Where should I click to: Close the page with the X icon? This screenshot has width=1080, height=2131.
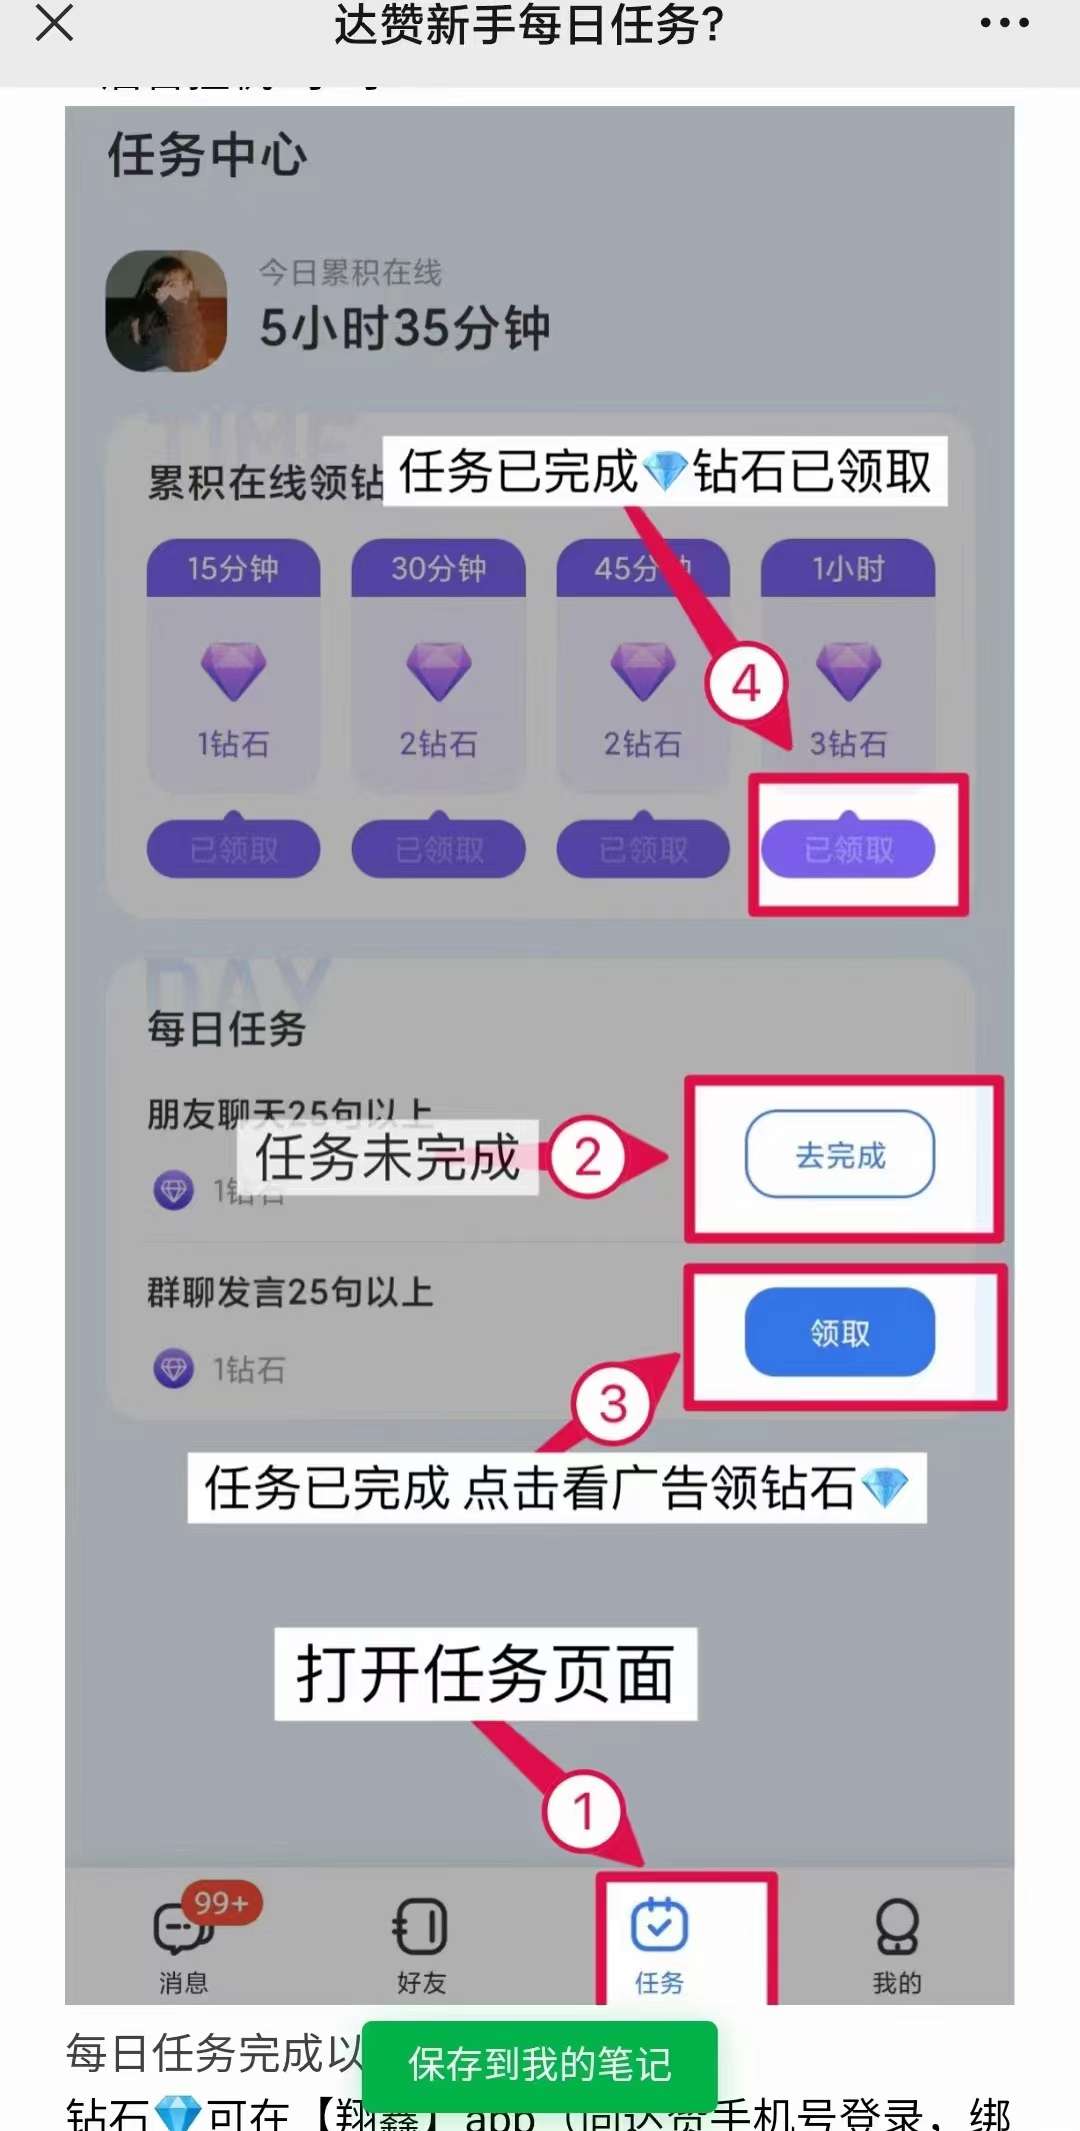[54, 22]
